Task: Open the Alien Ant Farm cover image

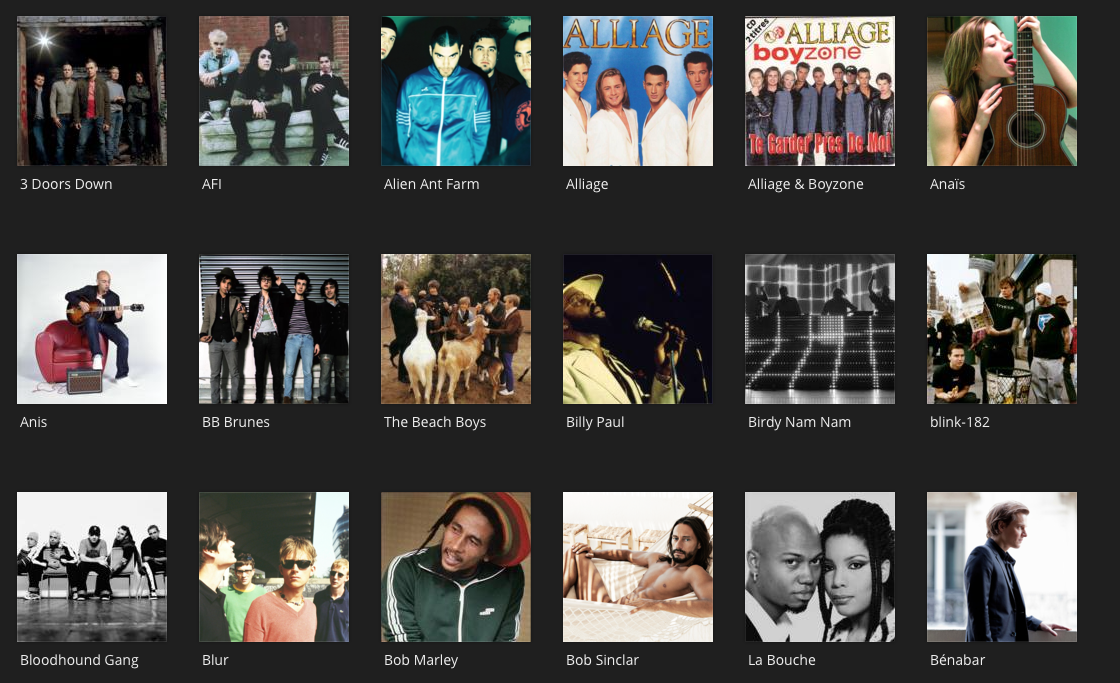Action: coord(456,91)
